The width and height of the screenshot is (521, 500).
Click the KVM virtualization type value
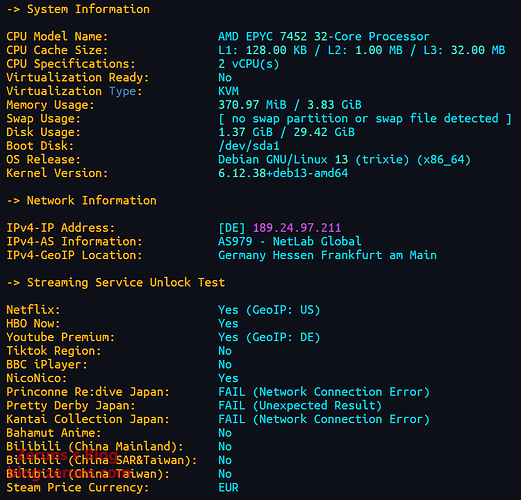228,91
